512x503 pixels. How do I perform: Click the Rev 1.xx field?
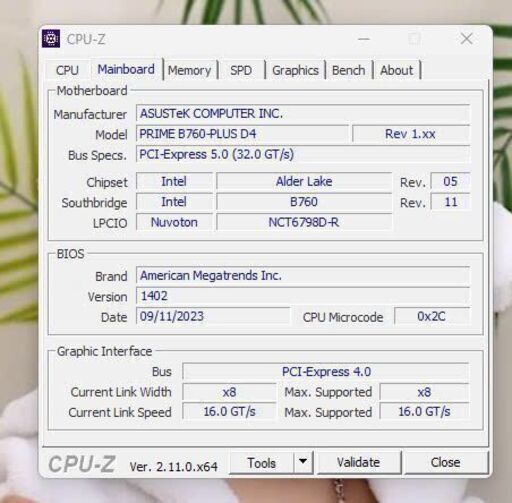coord(411,134)
